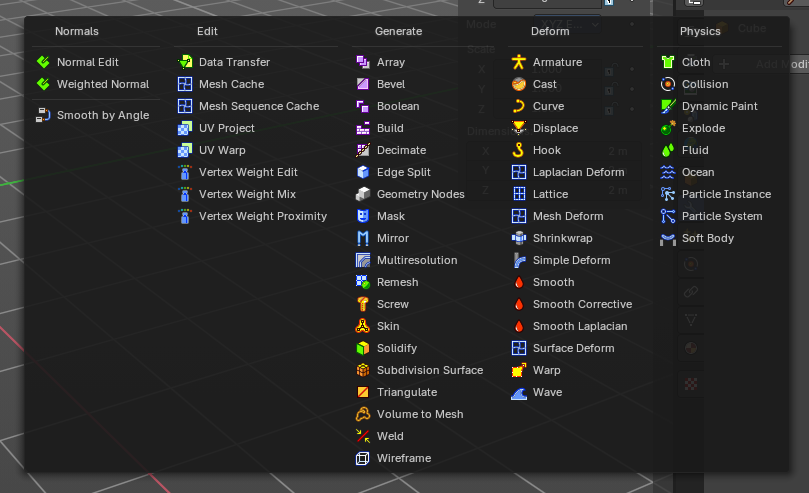Click the Shrinkwrap modifier icon

click(x=519, y=238)
